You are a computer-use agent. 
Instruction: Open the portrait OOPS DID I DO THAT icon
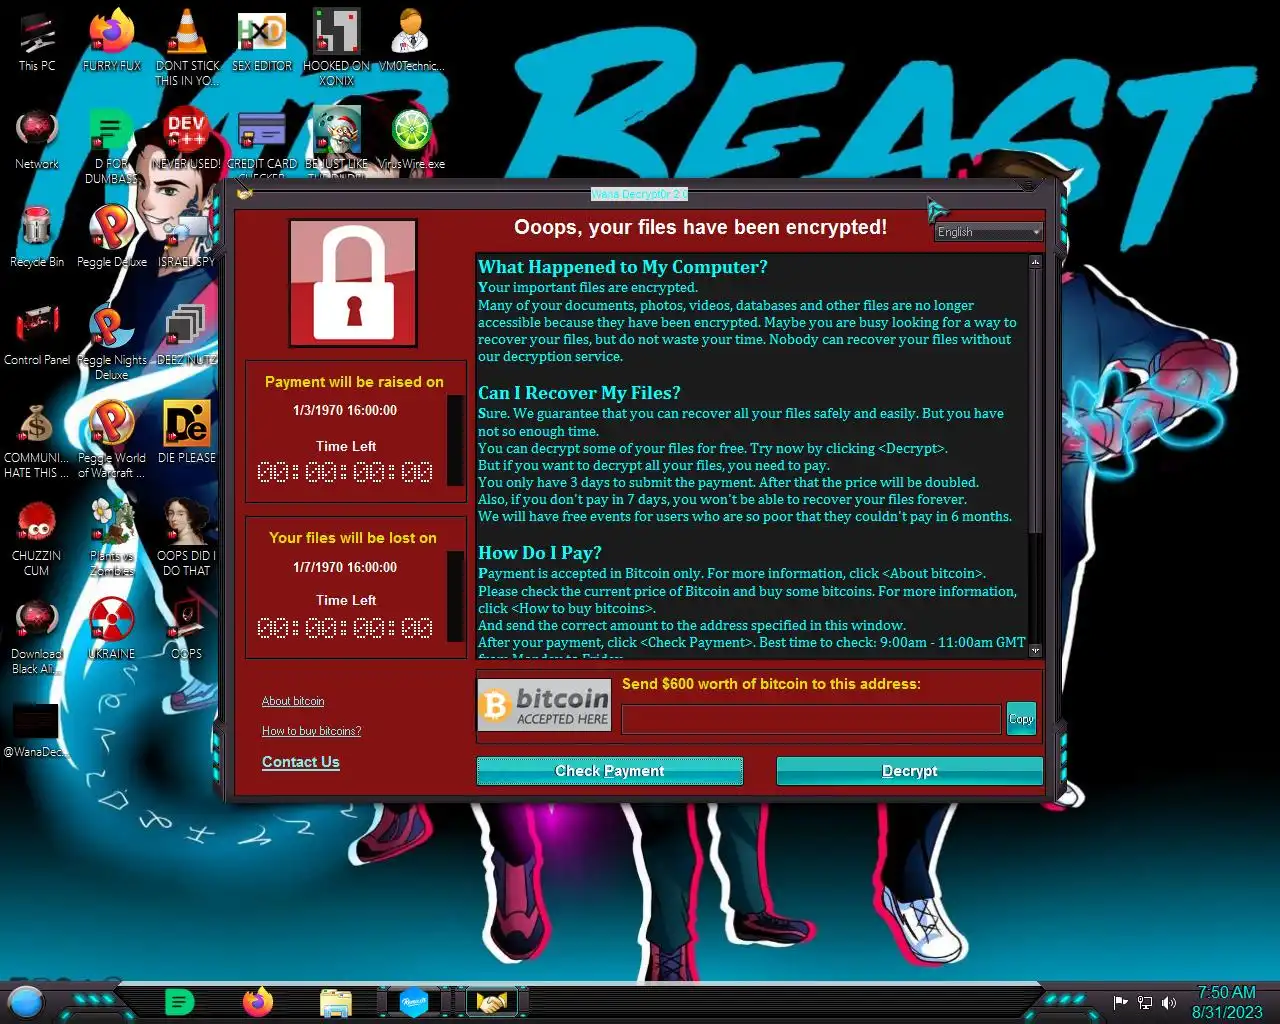(186, 536)
